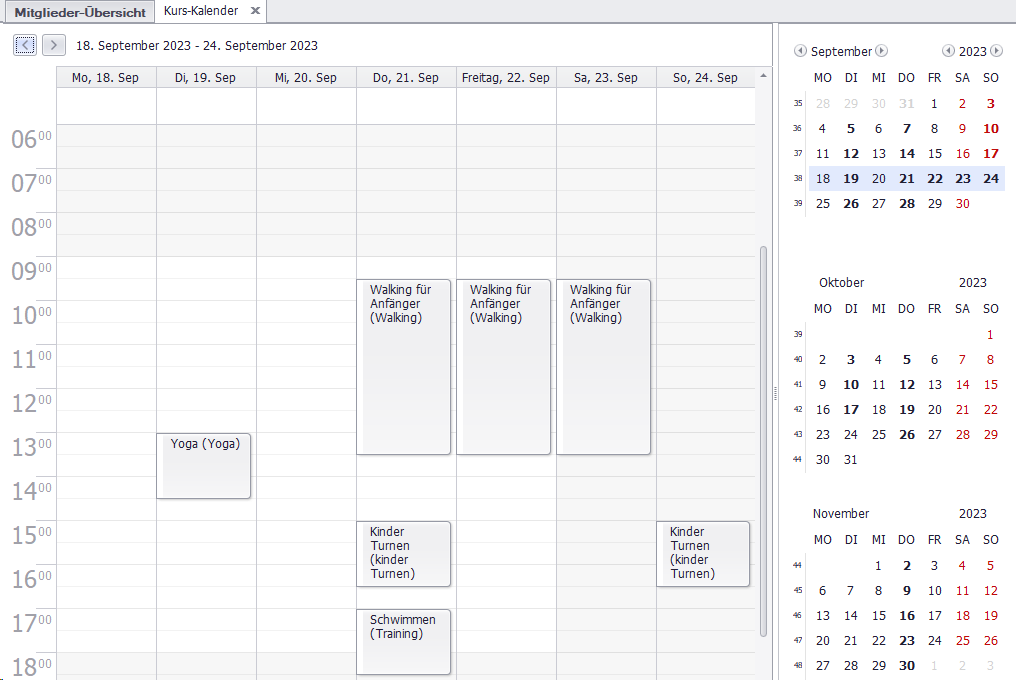
Task: Select Thursday's Walking für Anfänger event
Action: [x=404, y=367]
